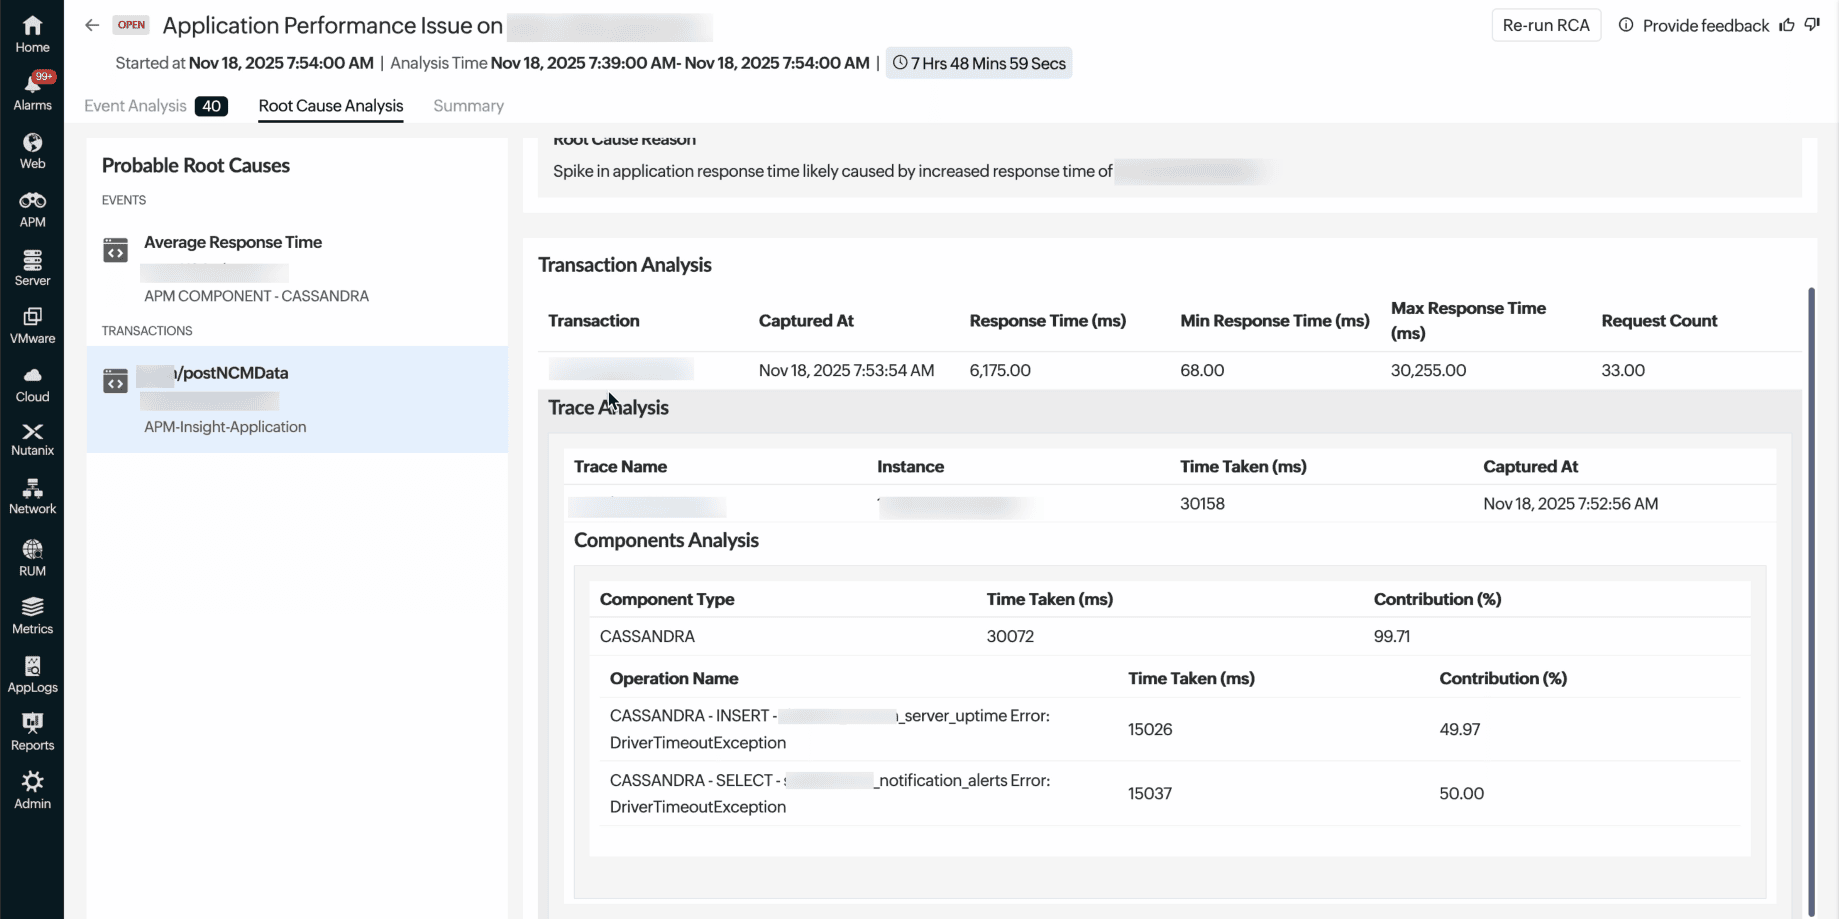The image size is (1839, 919).
Task: Click the 6,175.00 response time value
Action: point(1000,370)
